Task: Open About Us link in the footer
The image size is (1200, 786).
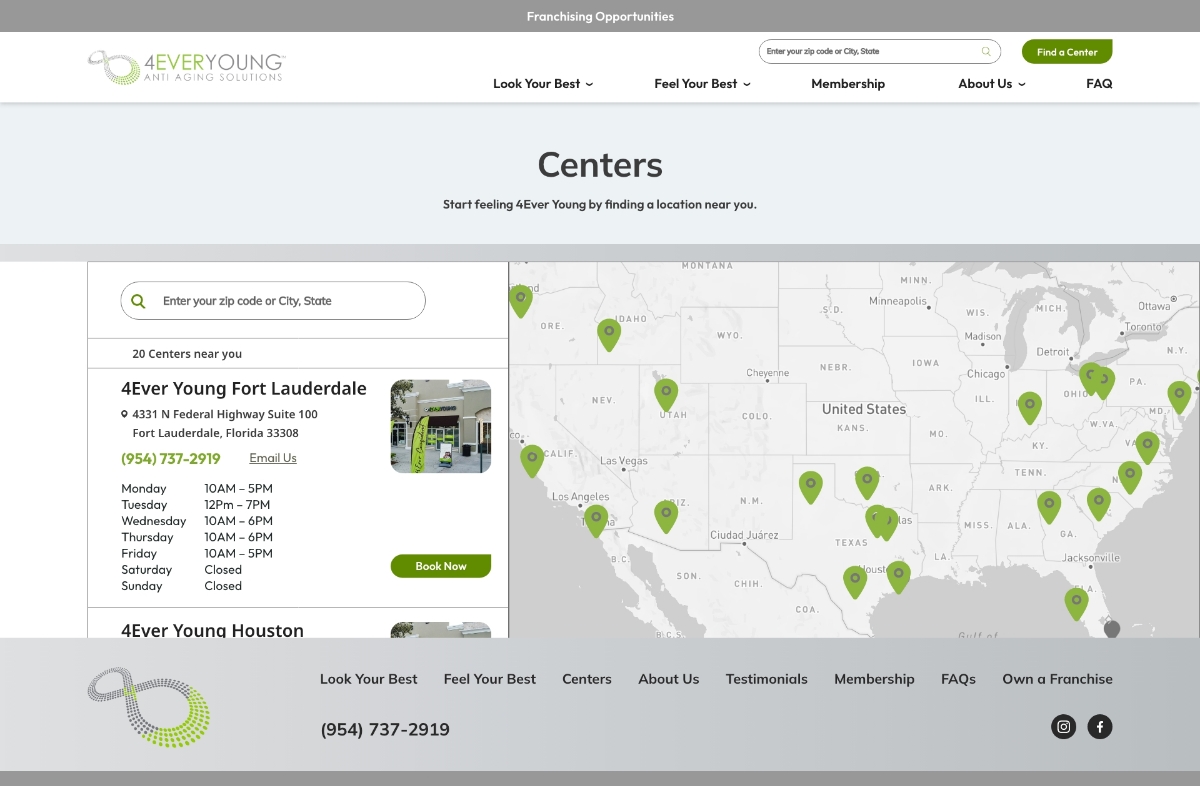Action: (x=669, y=679)
